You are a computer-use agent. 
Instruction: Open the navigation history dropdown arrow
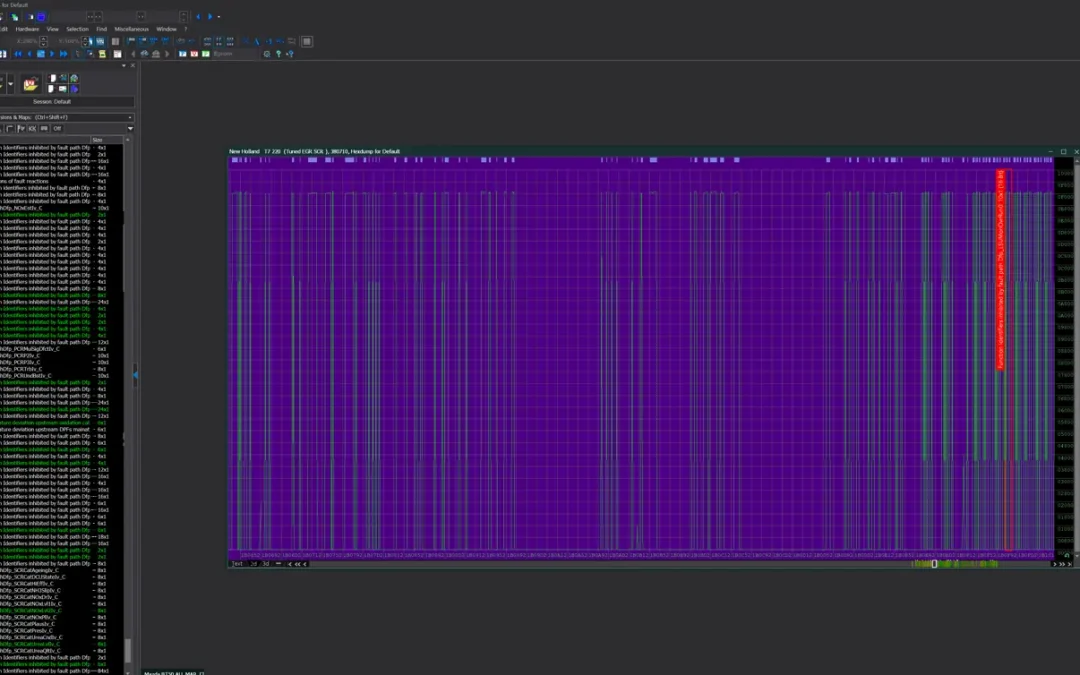coord(219,17)
